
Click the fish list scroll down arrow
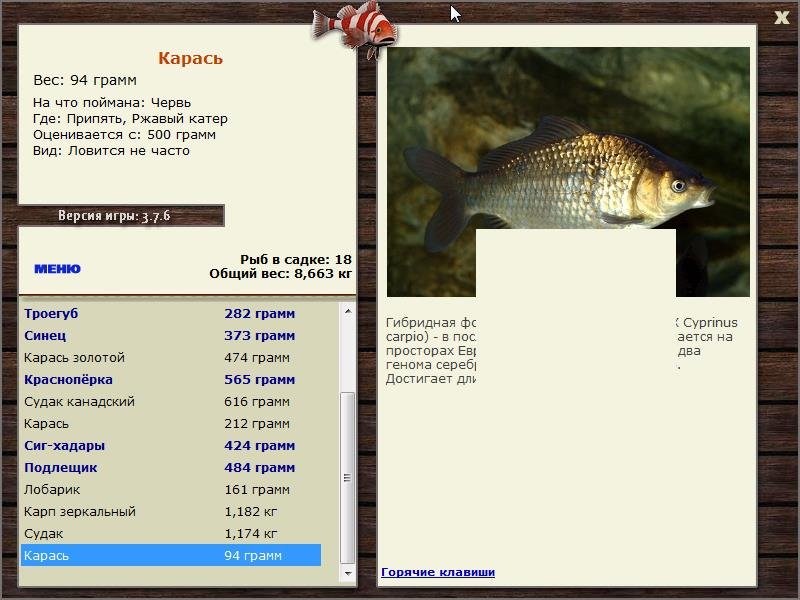[x=347, y=573]
